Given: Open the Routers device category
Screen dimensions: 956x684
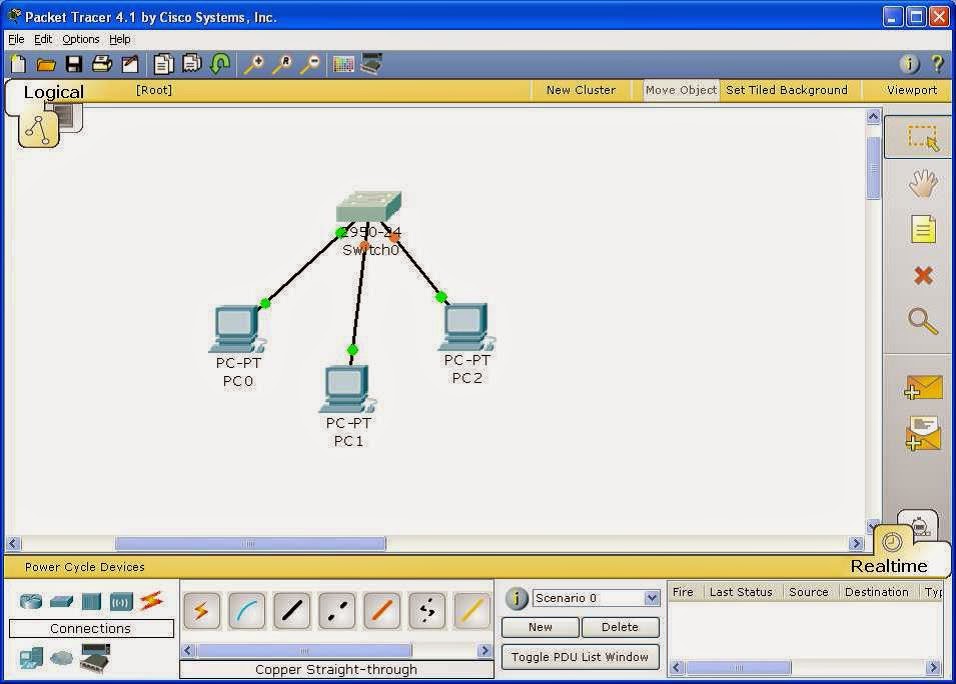Looking at the screenshot, I should pyautogui.click(x=30, y=600).
